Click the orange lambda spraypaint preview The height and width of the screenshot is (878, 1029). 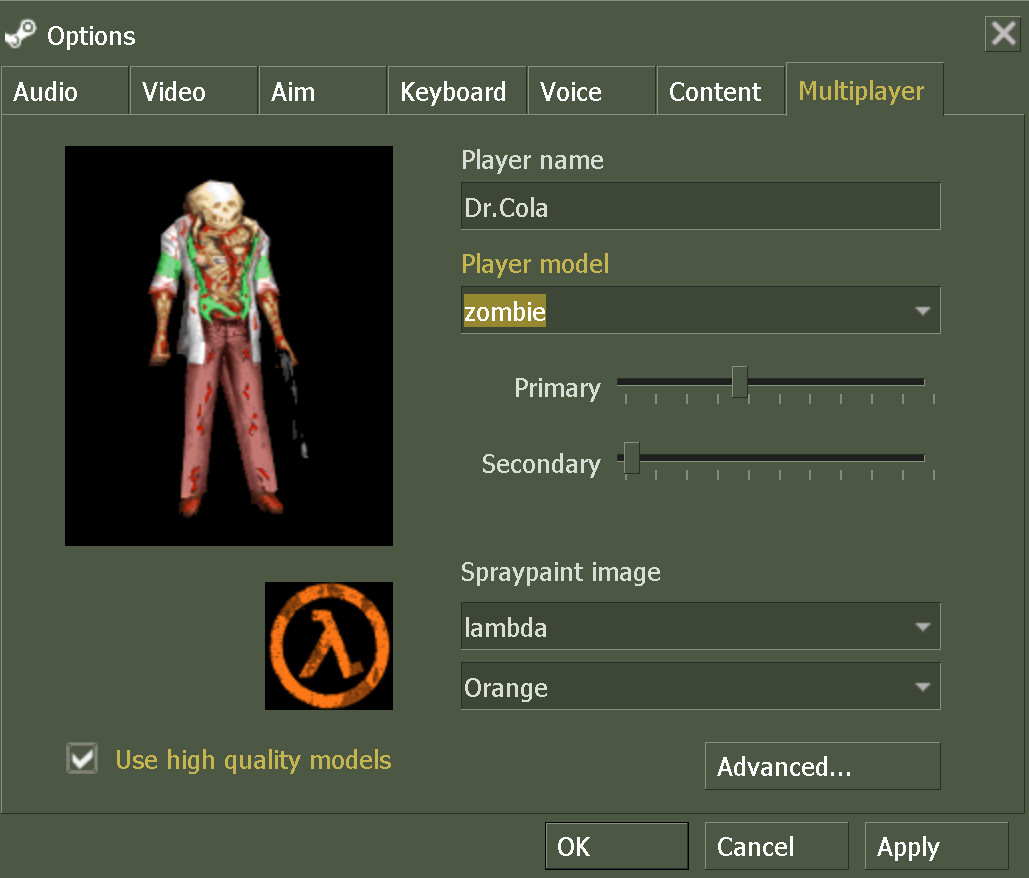328,645
